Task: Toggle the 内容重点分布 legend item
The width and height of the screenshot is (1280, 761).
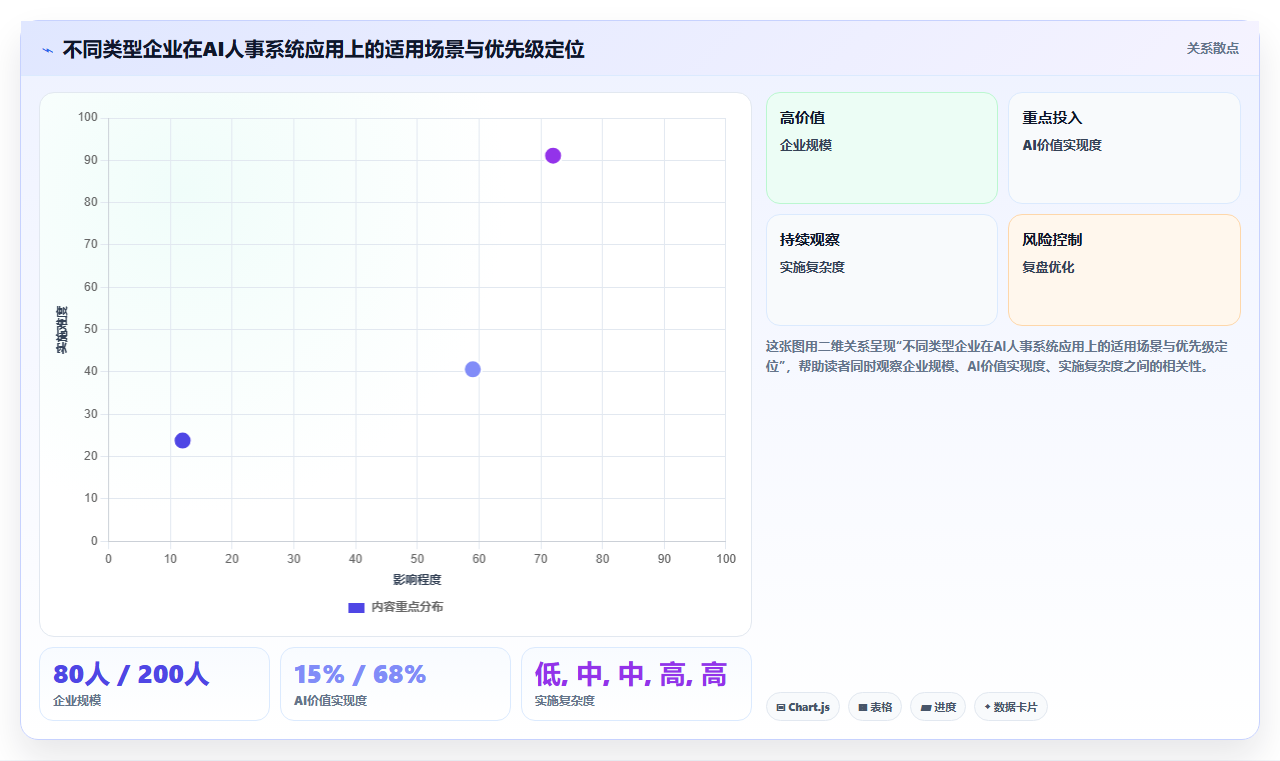Action: [x=396, y=607]
